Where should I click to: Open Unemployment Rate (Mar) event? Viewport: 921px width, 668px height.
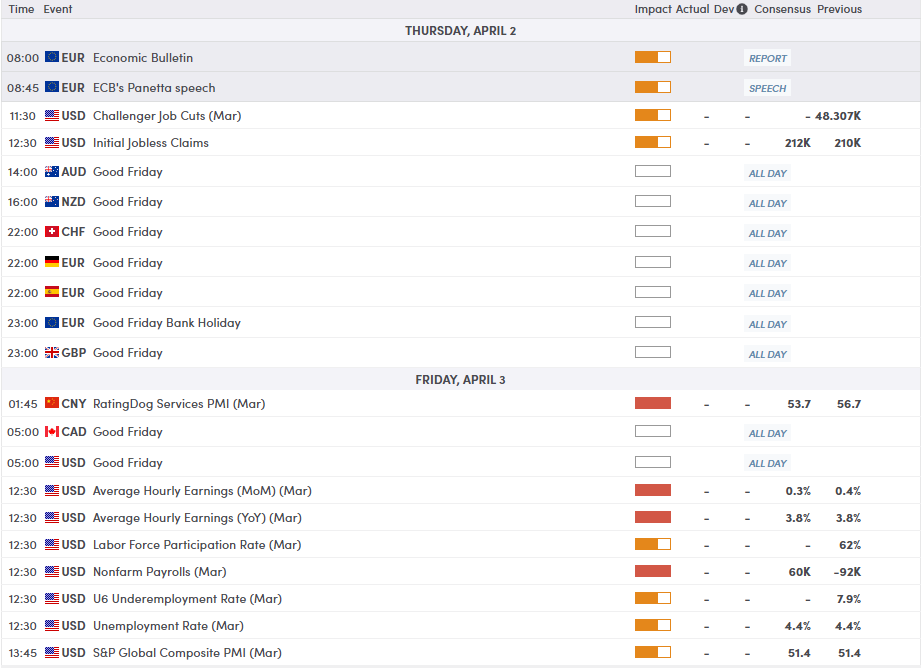(168, 626)
